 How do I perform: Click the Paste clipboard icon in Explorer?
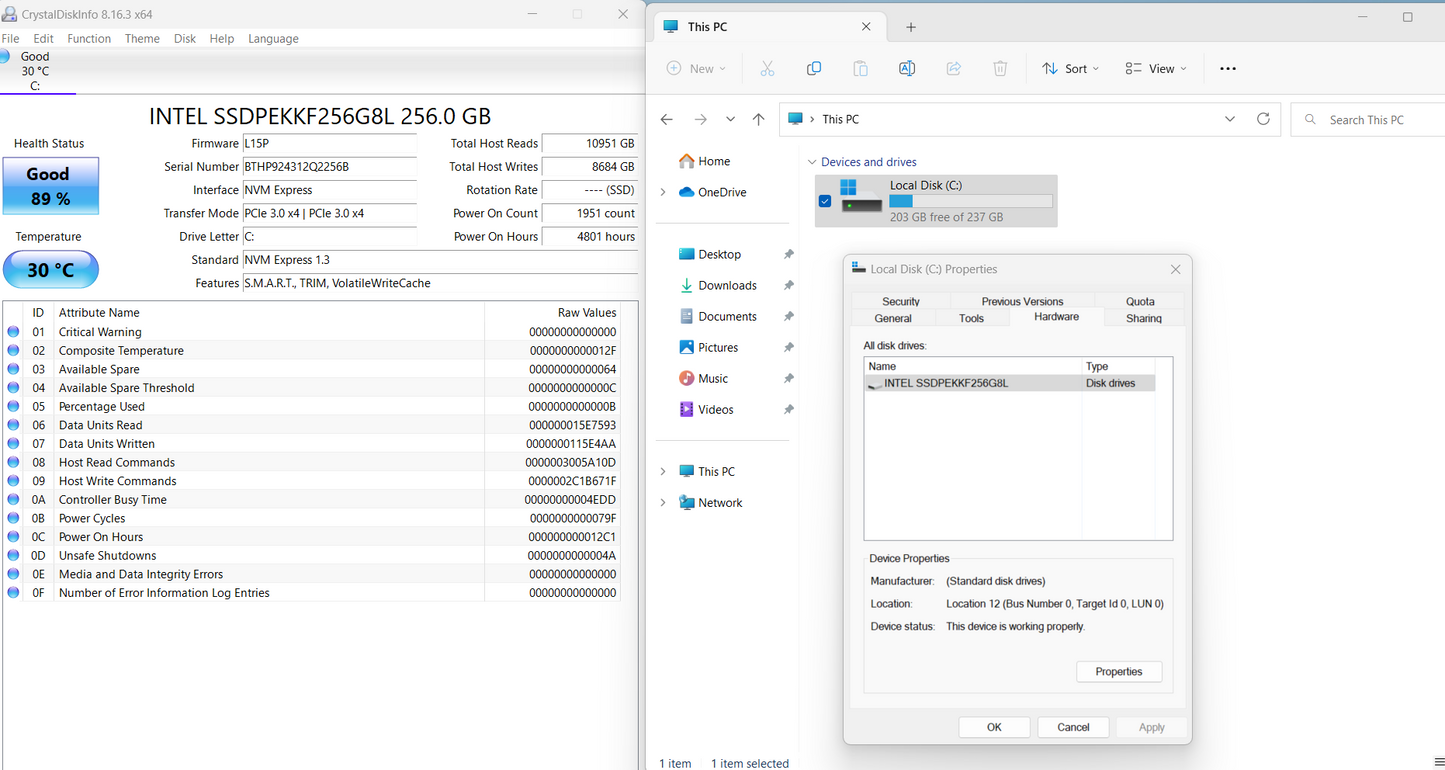pyautogui.click(x=860, y=68)
